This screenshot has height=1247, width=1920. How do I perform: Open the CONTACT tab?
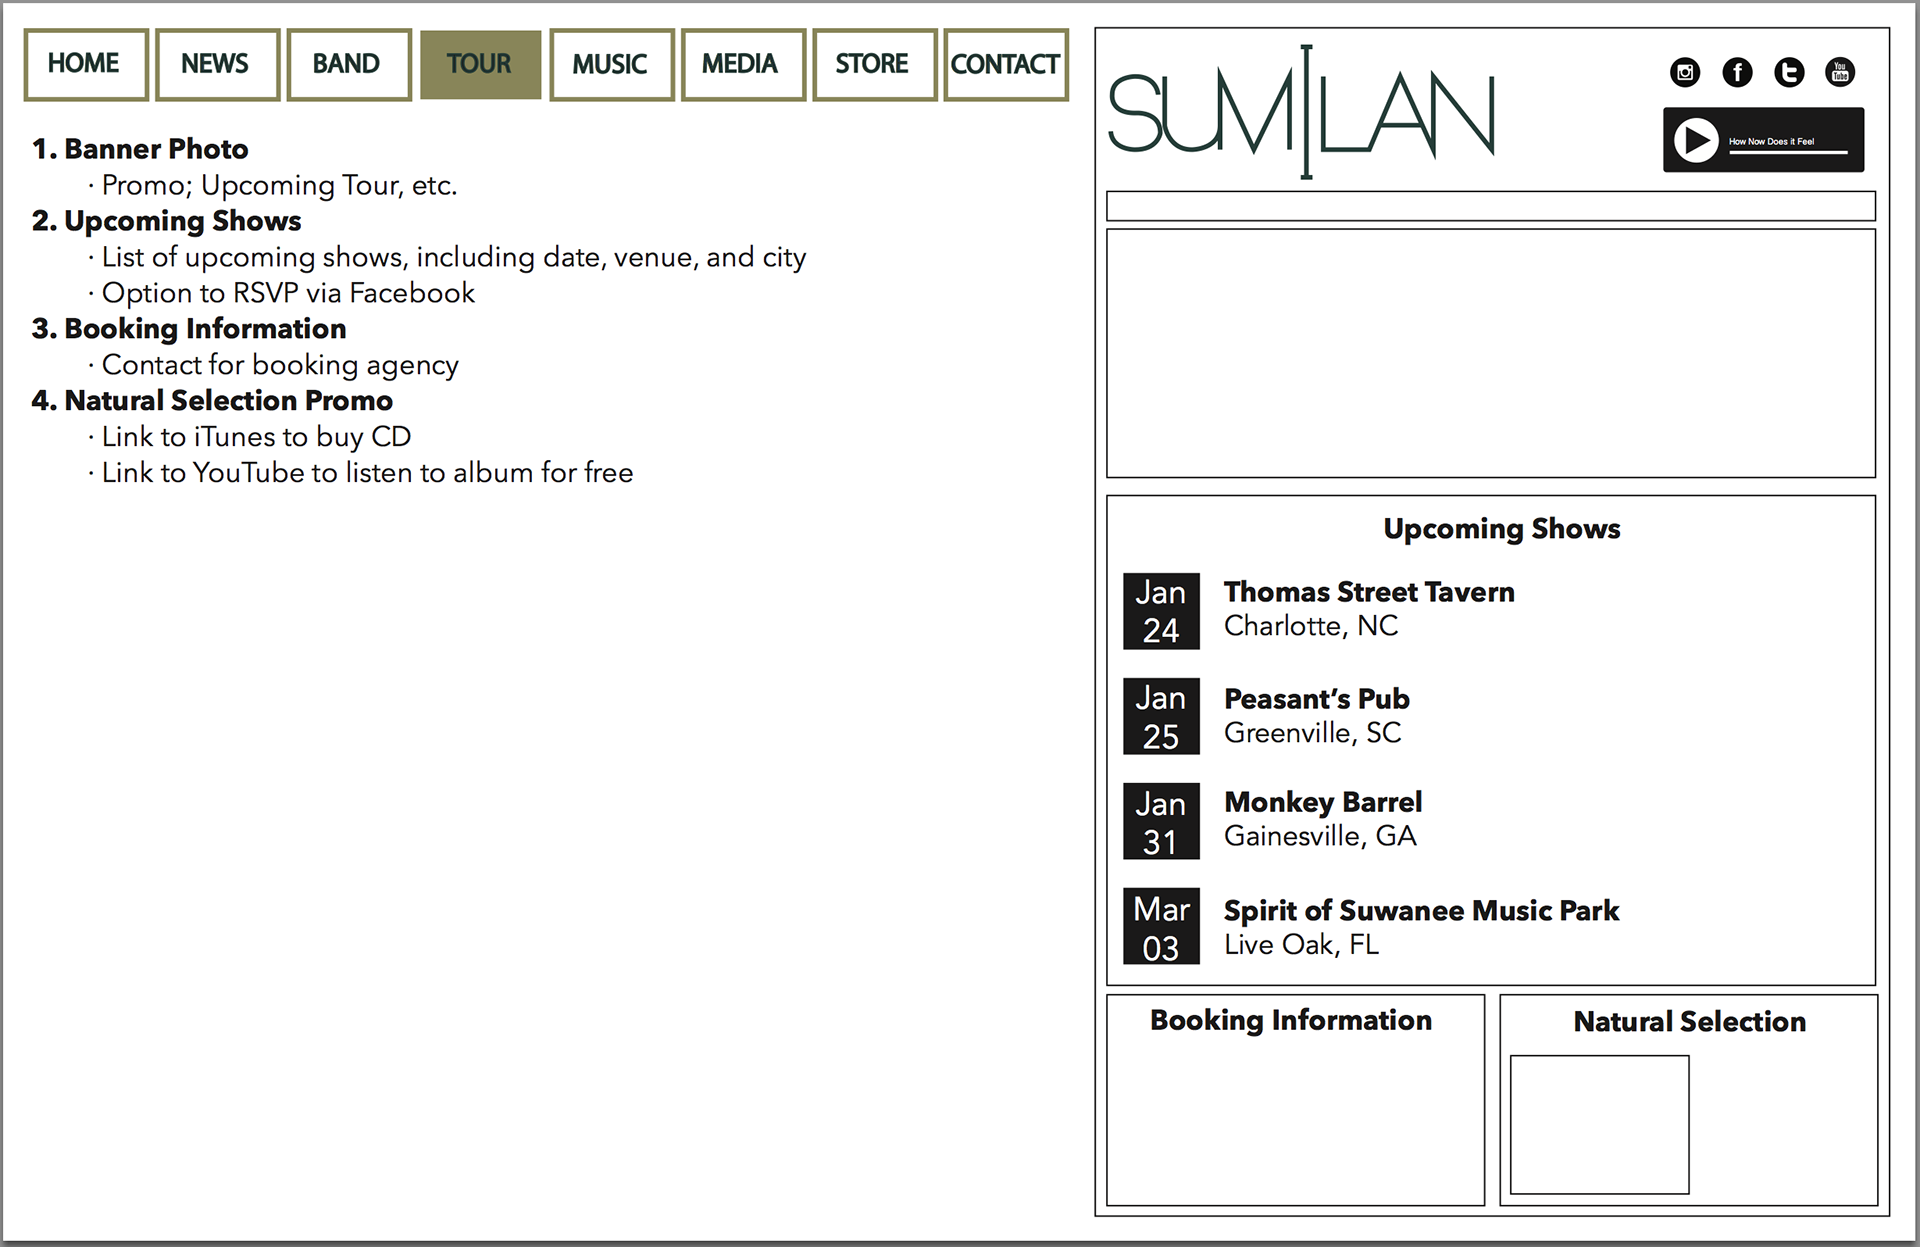[x=1005, y=64]
